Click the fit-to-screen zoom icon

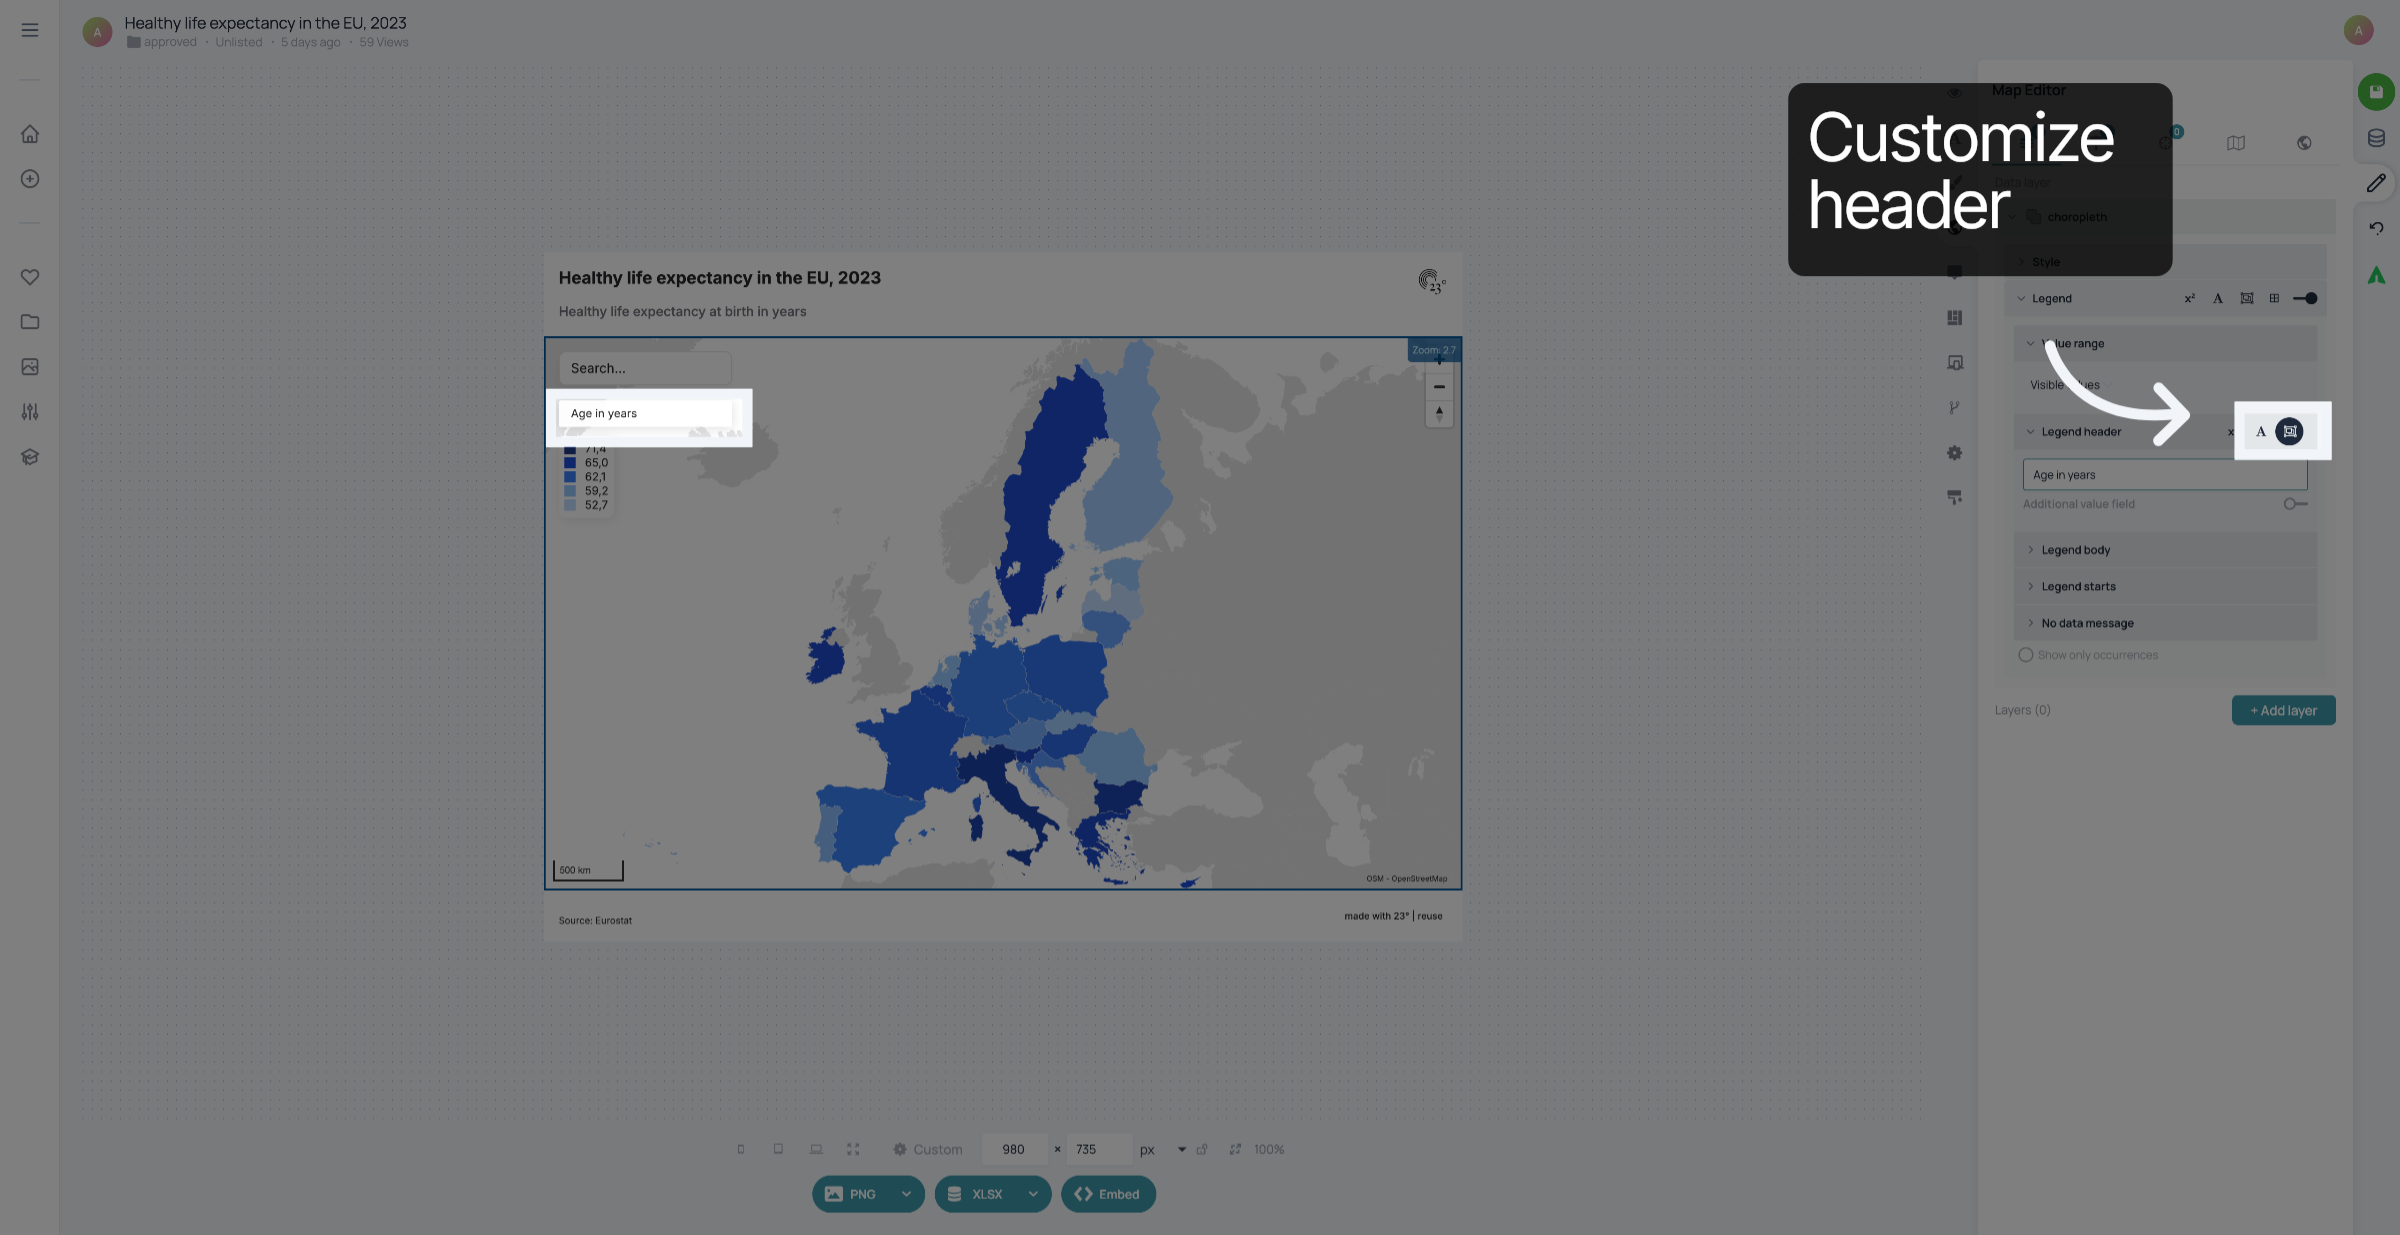[1236, 1150]
